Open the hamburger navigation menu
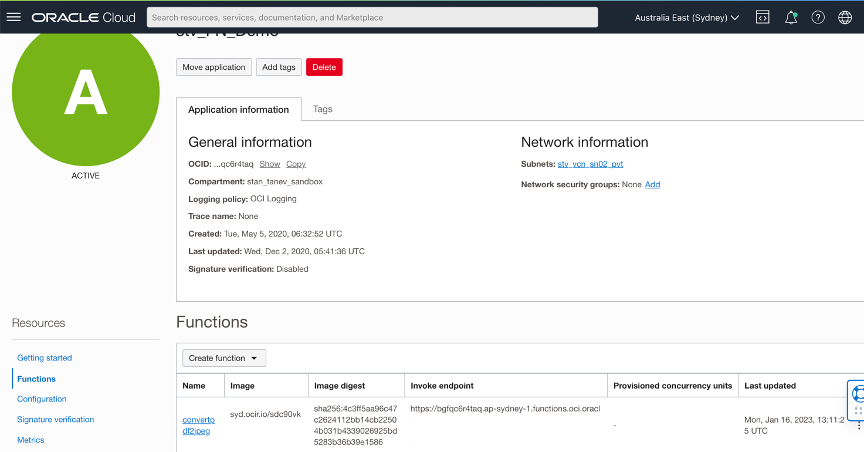 [x=14, y=17]
